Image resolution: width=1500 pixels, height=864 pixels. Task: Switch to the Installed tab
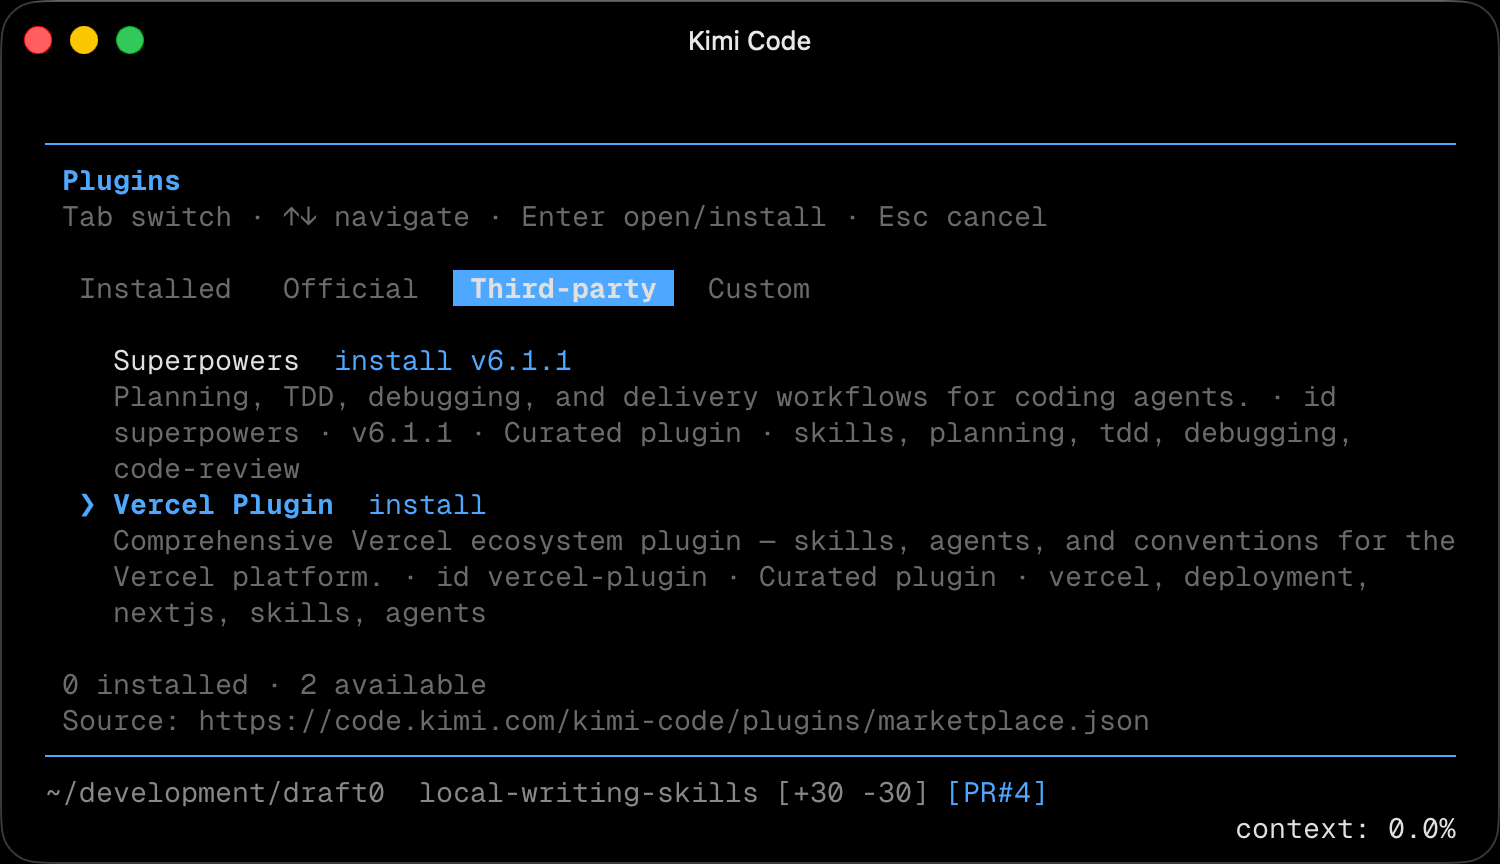pyautogui.click(x=155, y=289)
